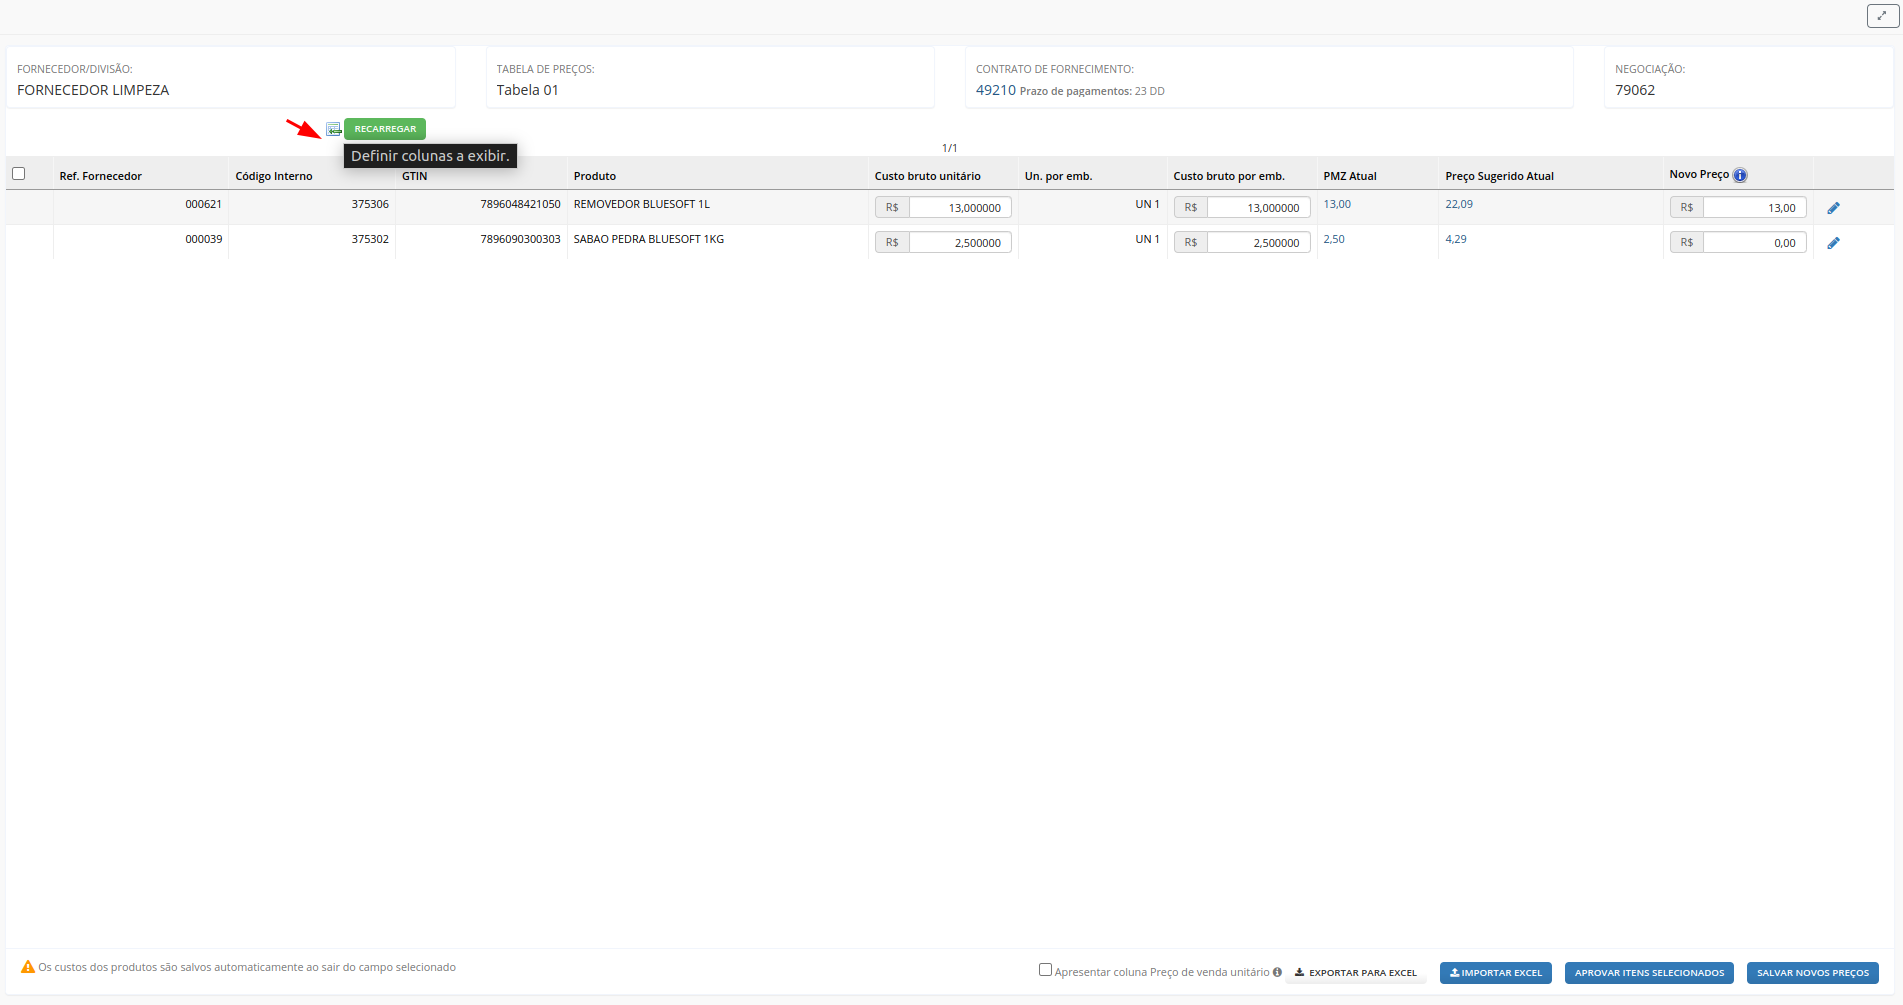Approve selected items with APROVAR ITENS SELECIONADOS
The width and height of the screenshot is (1903, 1005).
(1648, 973)
